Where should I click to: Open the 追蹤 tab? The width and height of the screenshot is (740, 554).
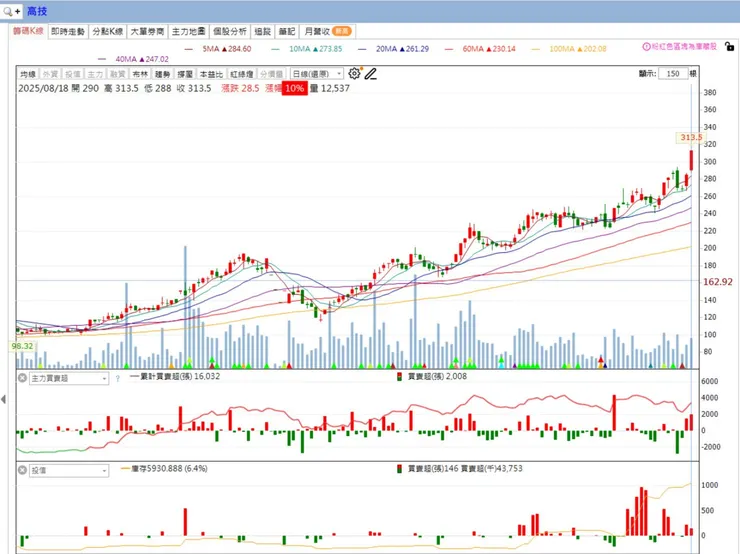click(x=262, y=31)
